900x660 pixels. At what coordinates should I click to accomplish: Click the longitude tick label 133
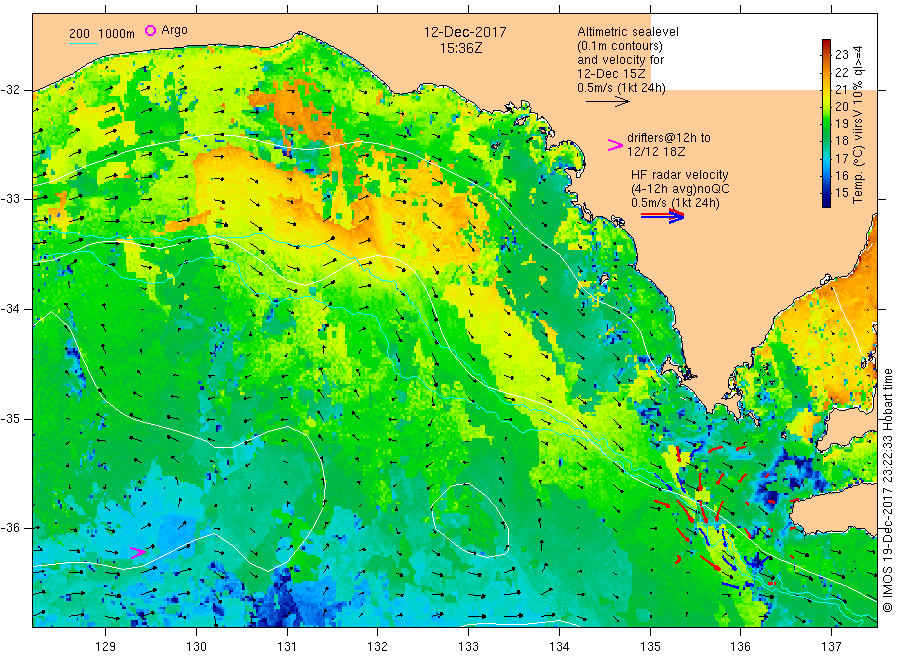[468, 647]
